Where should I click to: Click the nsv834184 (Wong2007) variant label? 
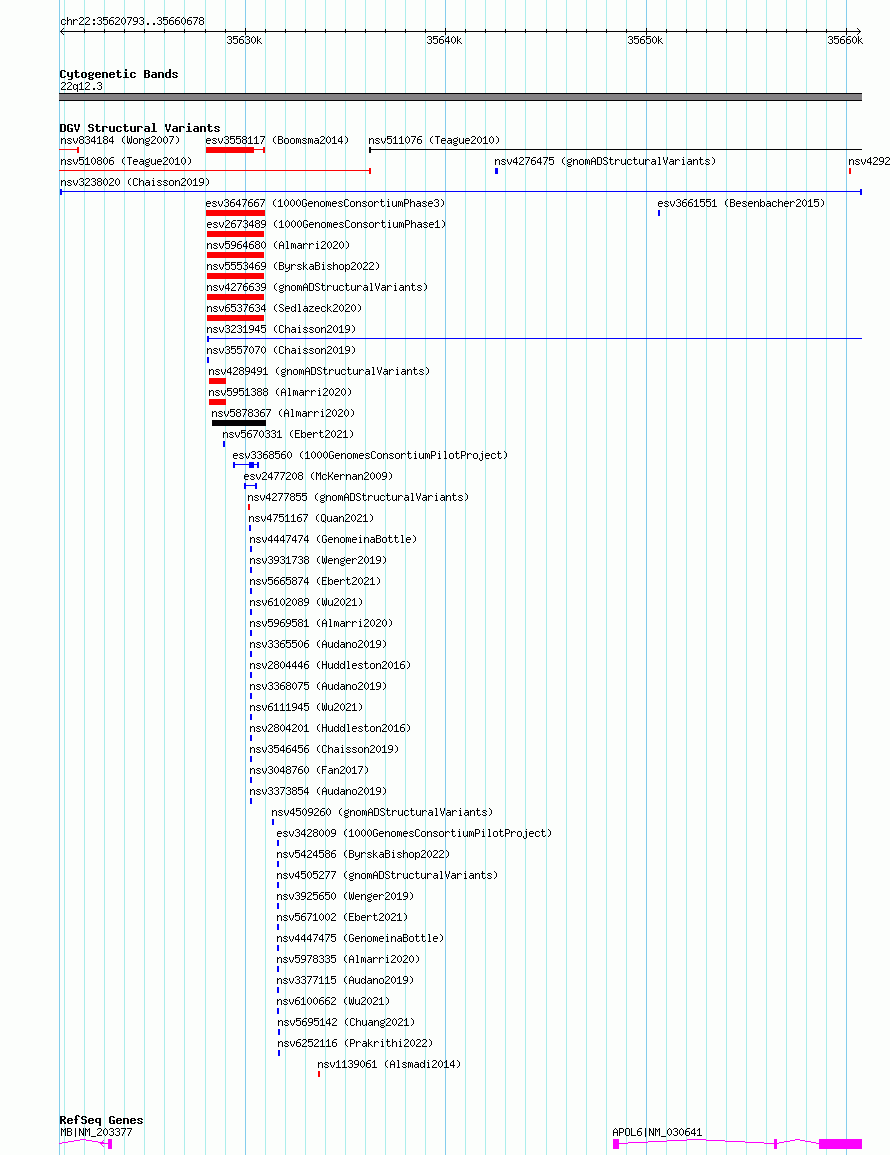pos(119,140)
